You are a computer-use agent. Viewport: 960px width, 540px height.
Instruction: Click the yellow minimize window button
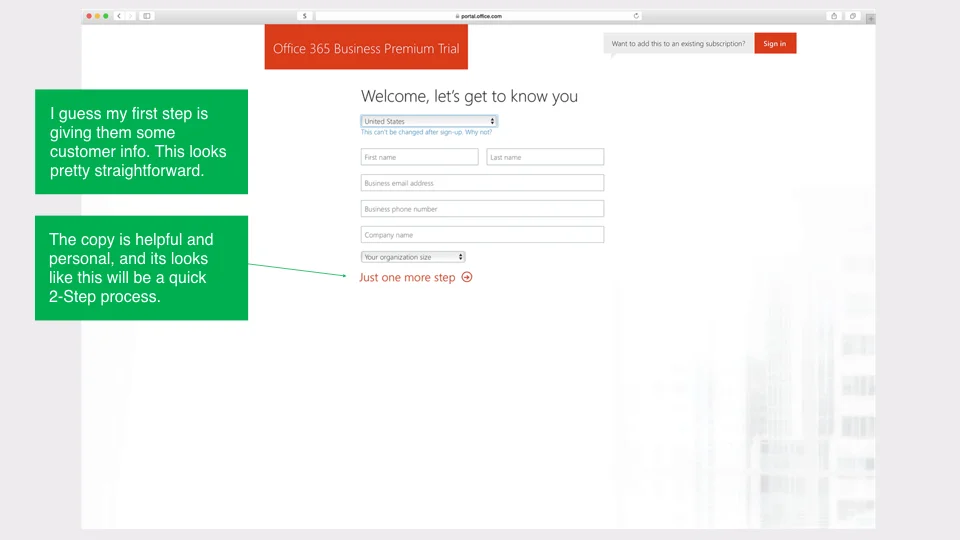click(97, 16)
